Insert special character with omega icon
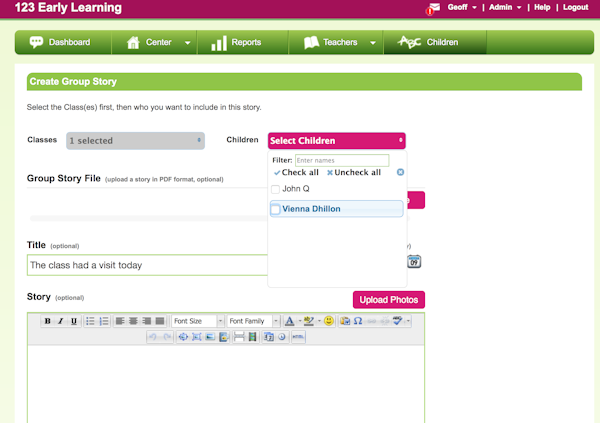Viewport: 600px width, 423px height. click(358, 321)
